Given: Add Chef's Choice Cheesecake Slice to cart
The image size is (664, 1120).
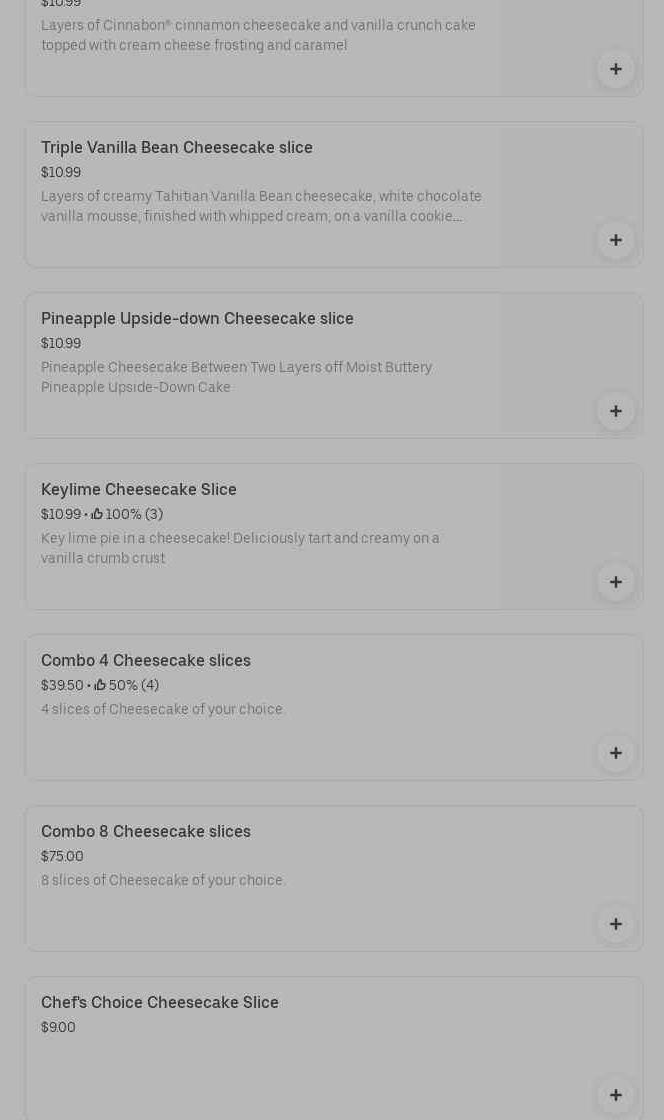Looking at the screenshot, I should click(x=615, y=1095).
